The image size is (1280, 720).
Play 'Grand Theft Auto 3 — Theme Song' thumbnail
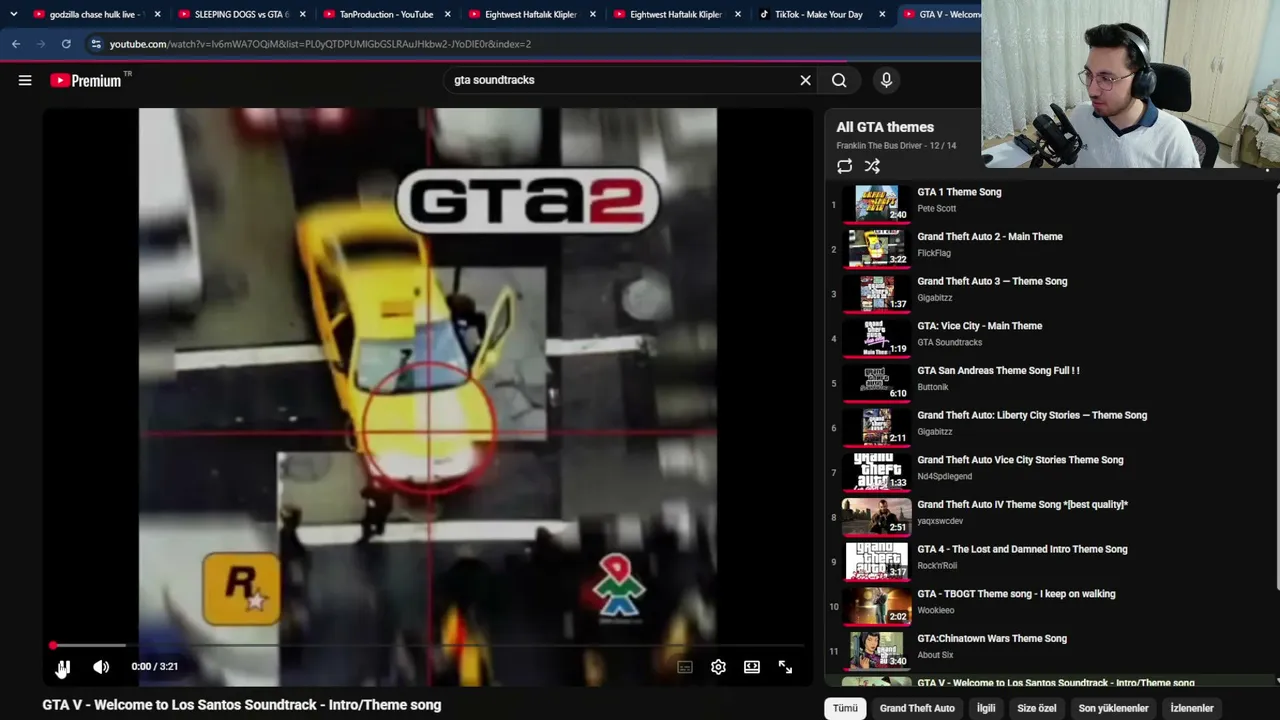877,293
